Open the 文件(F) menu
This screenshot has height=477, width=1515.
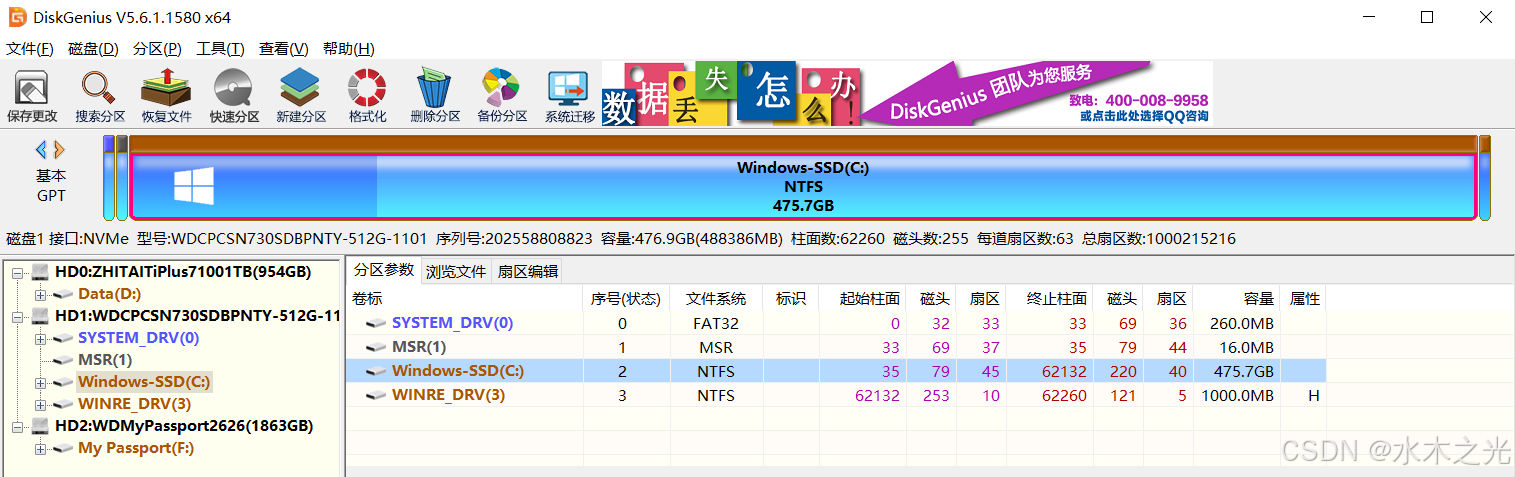click(x=30, y=49)
